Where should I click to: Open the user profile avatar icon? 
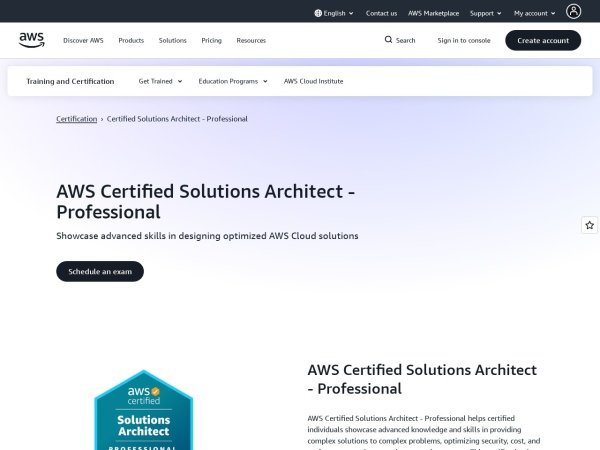tap(573, 11)
